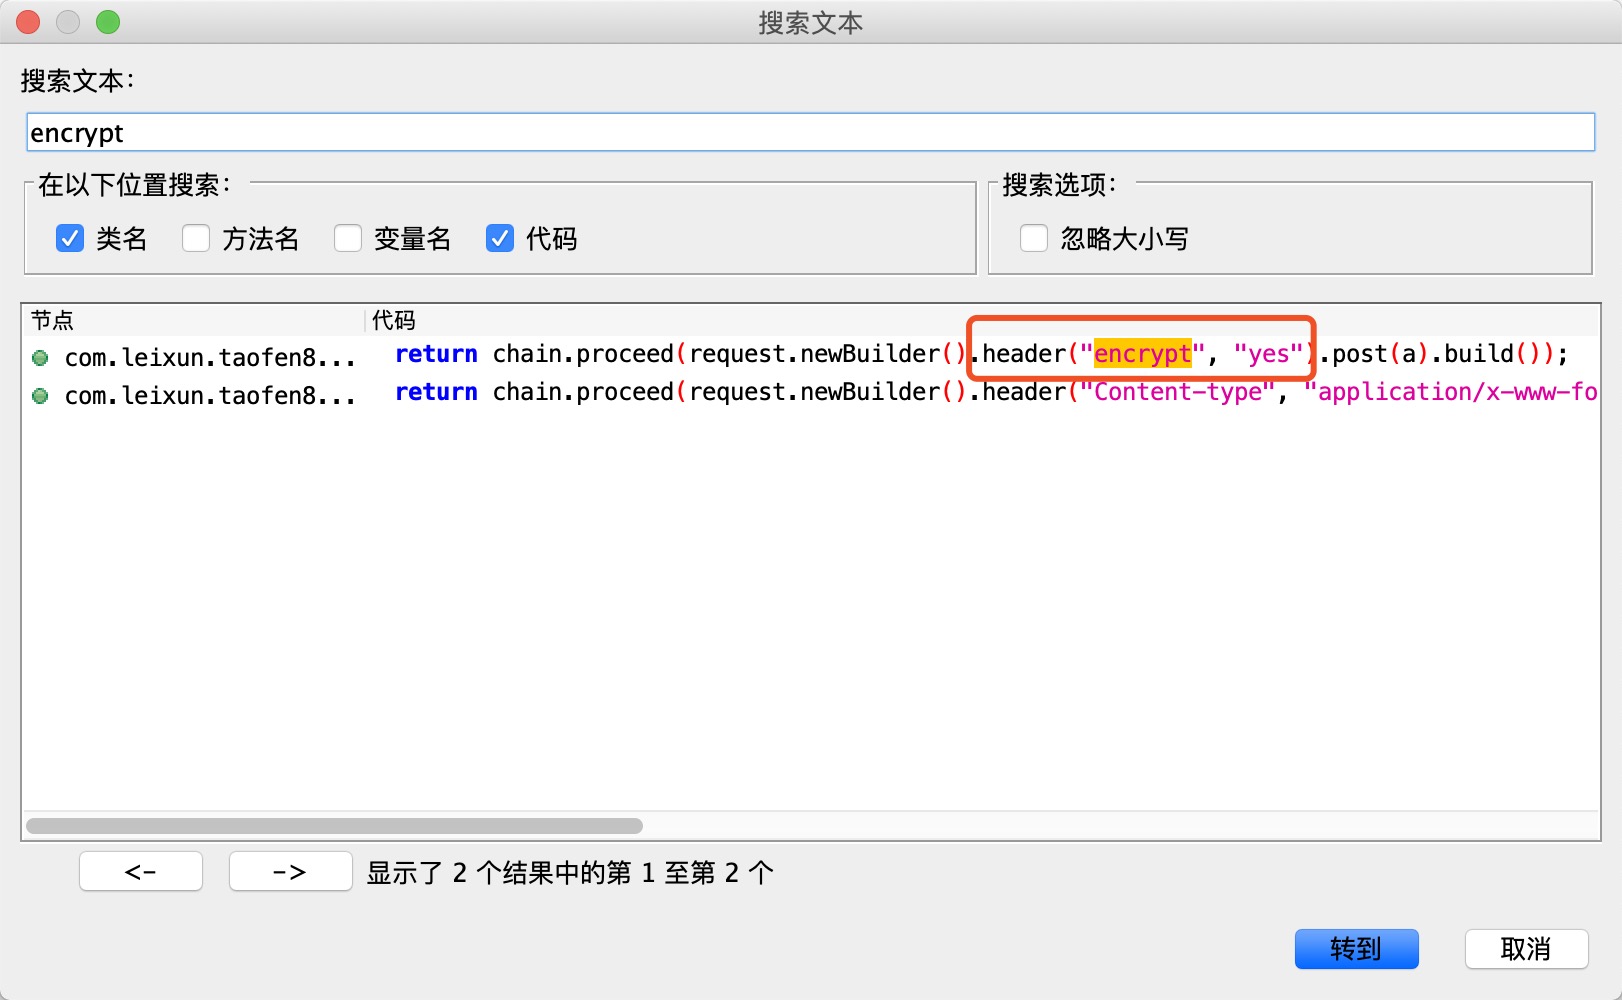Click the horizontal scrollbar of the results list
The height and width of the screenshot is (1000, 1622).
(x=334, y=826)
